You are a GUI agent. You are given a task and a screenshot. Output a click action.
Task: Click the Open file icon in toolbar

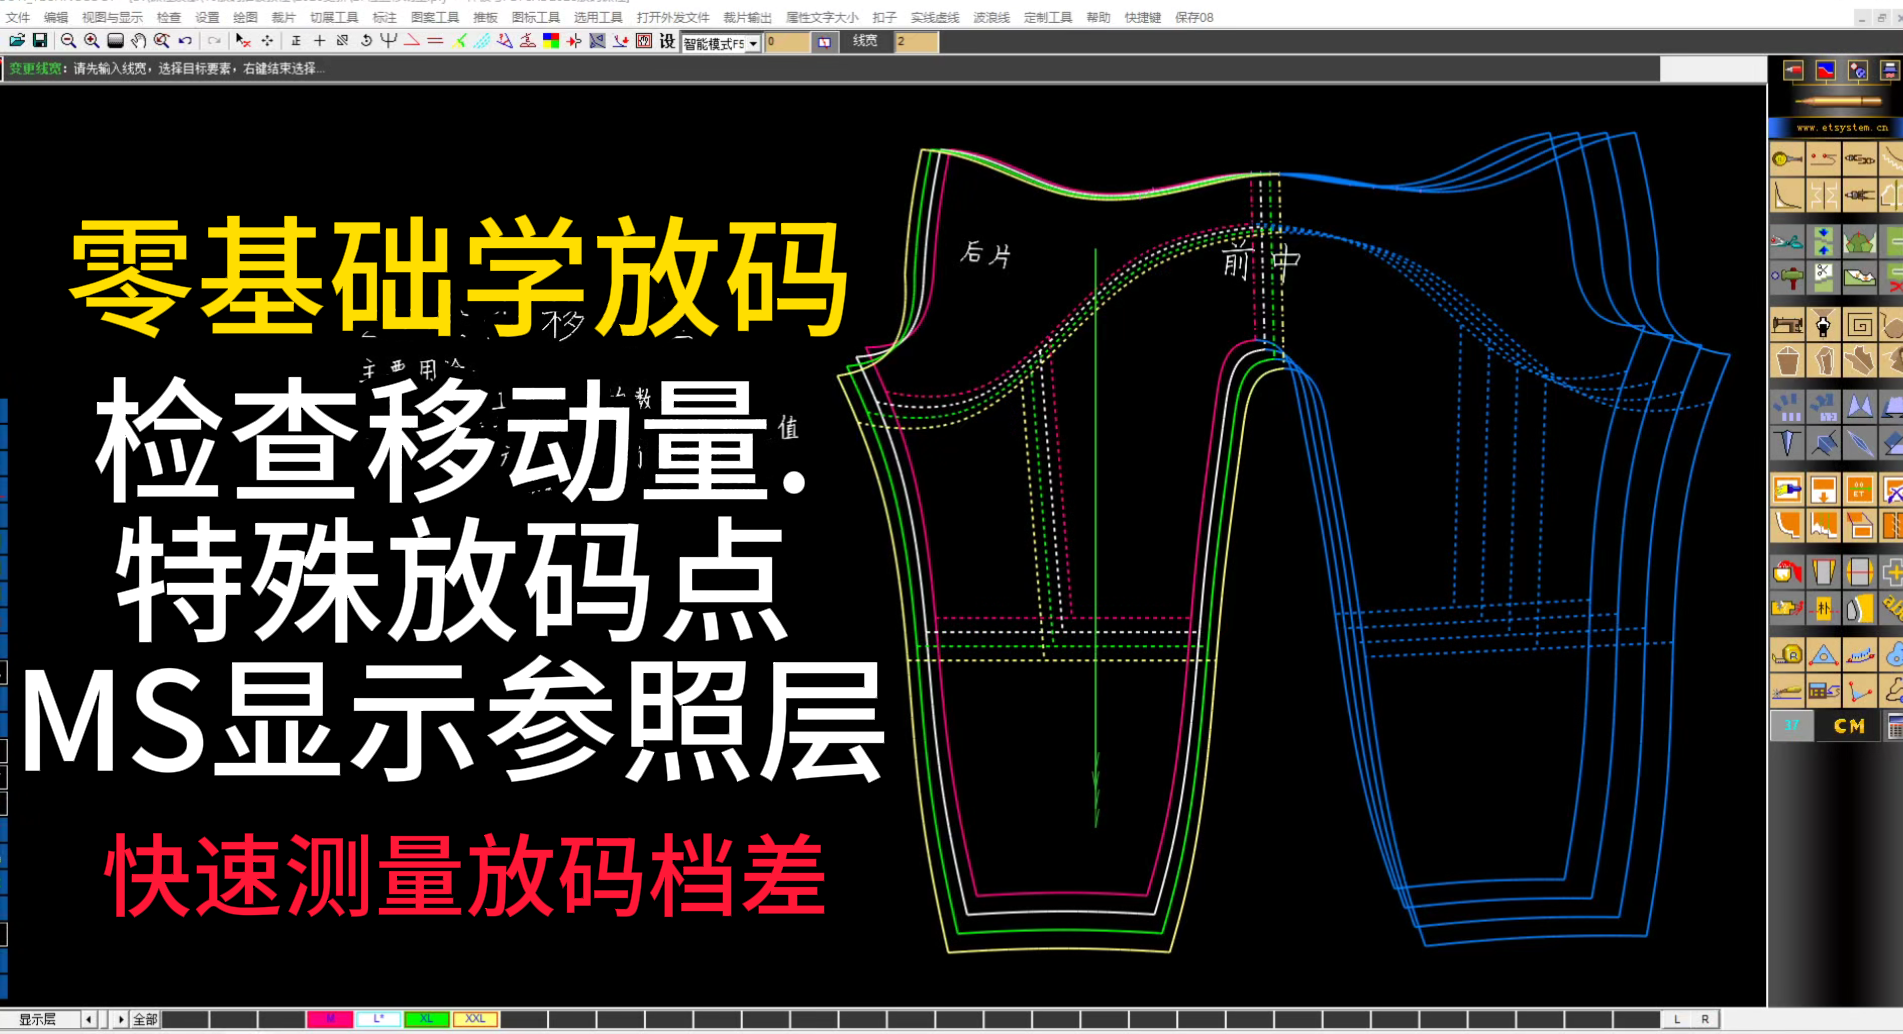click(x=17, y=41)
